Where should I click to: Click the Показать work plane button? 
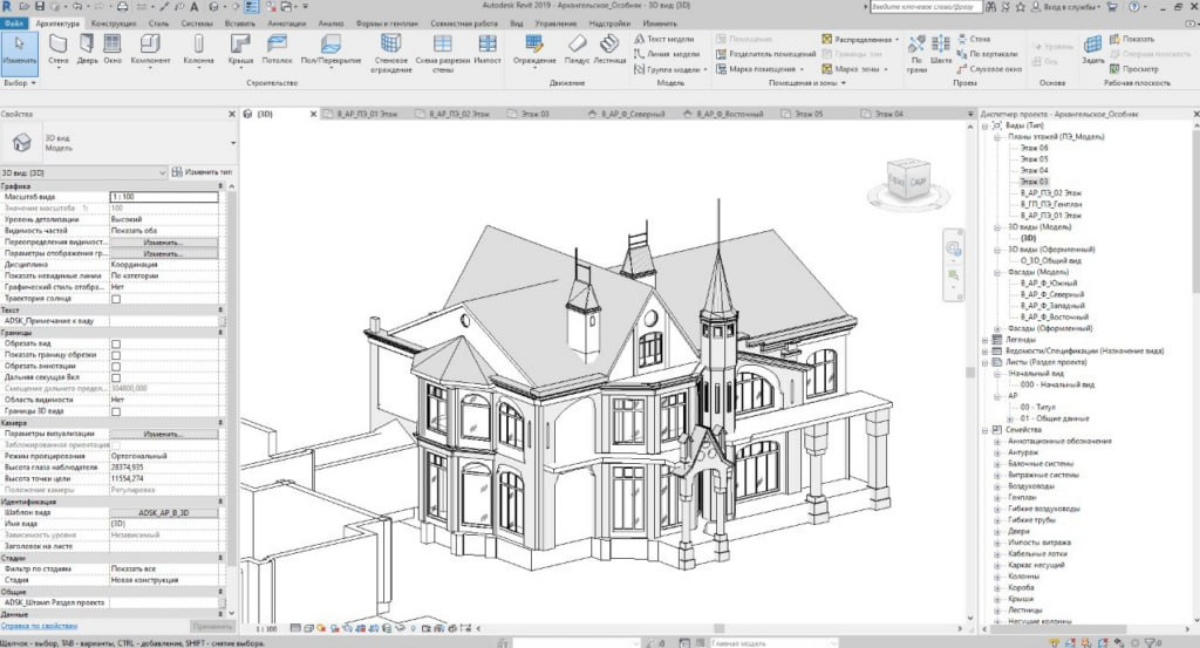(1131, 39)
